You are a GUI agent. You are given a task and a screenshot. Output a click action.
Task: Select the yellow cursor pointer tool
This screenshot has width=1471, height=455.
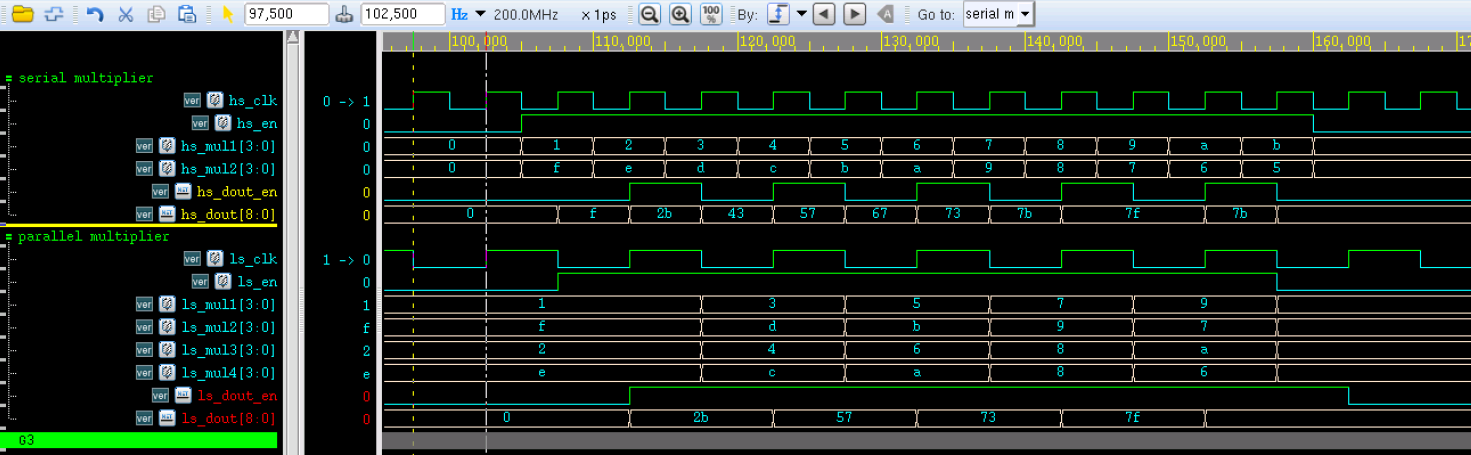pyautogui.click(x=228, y=14)
